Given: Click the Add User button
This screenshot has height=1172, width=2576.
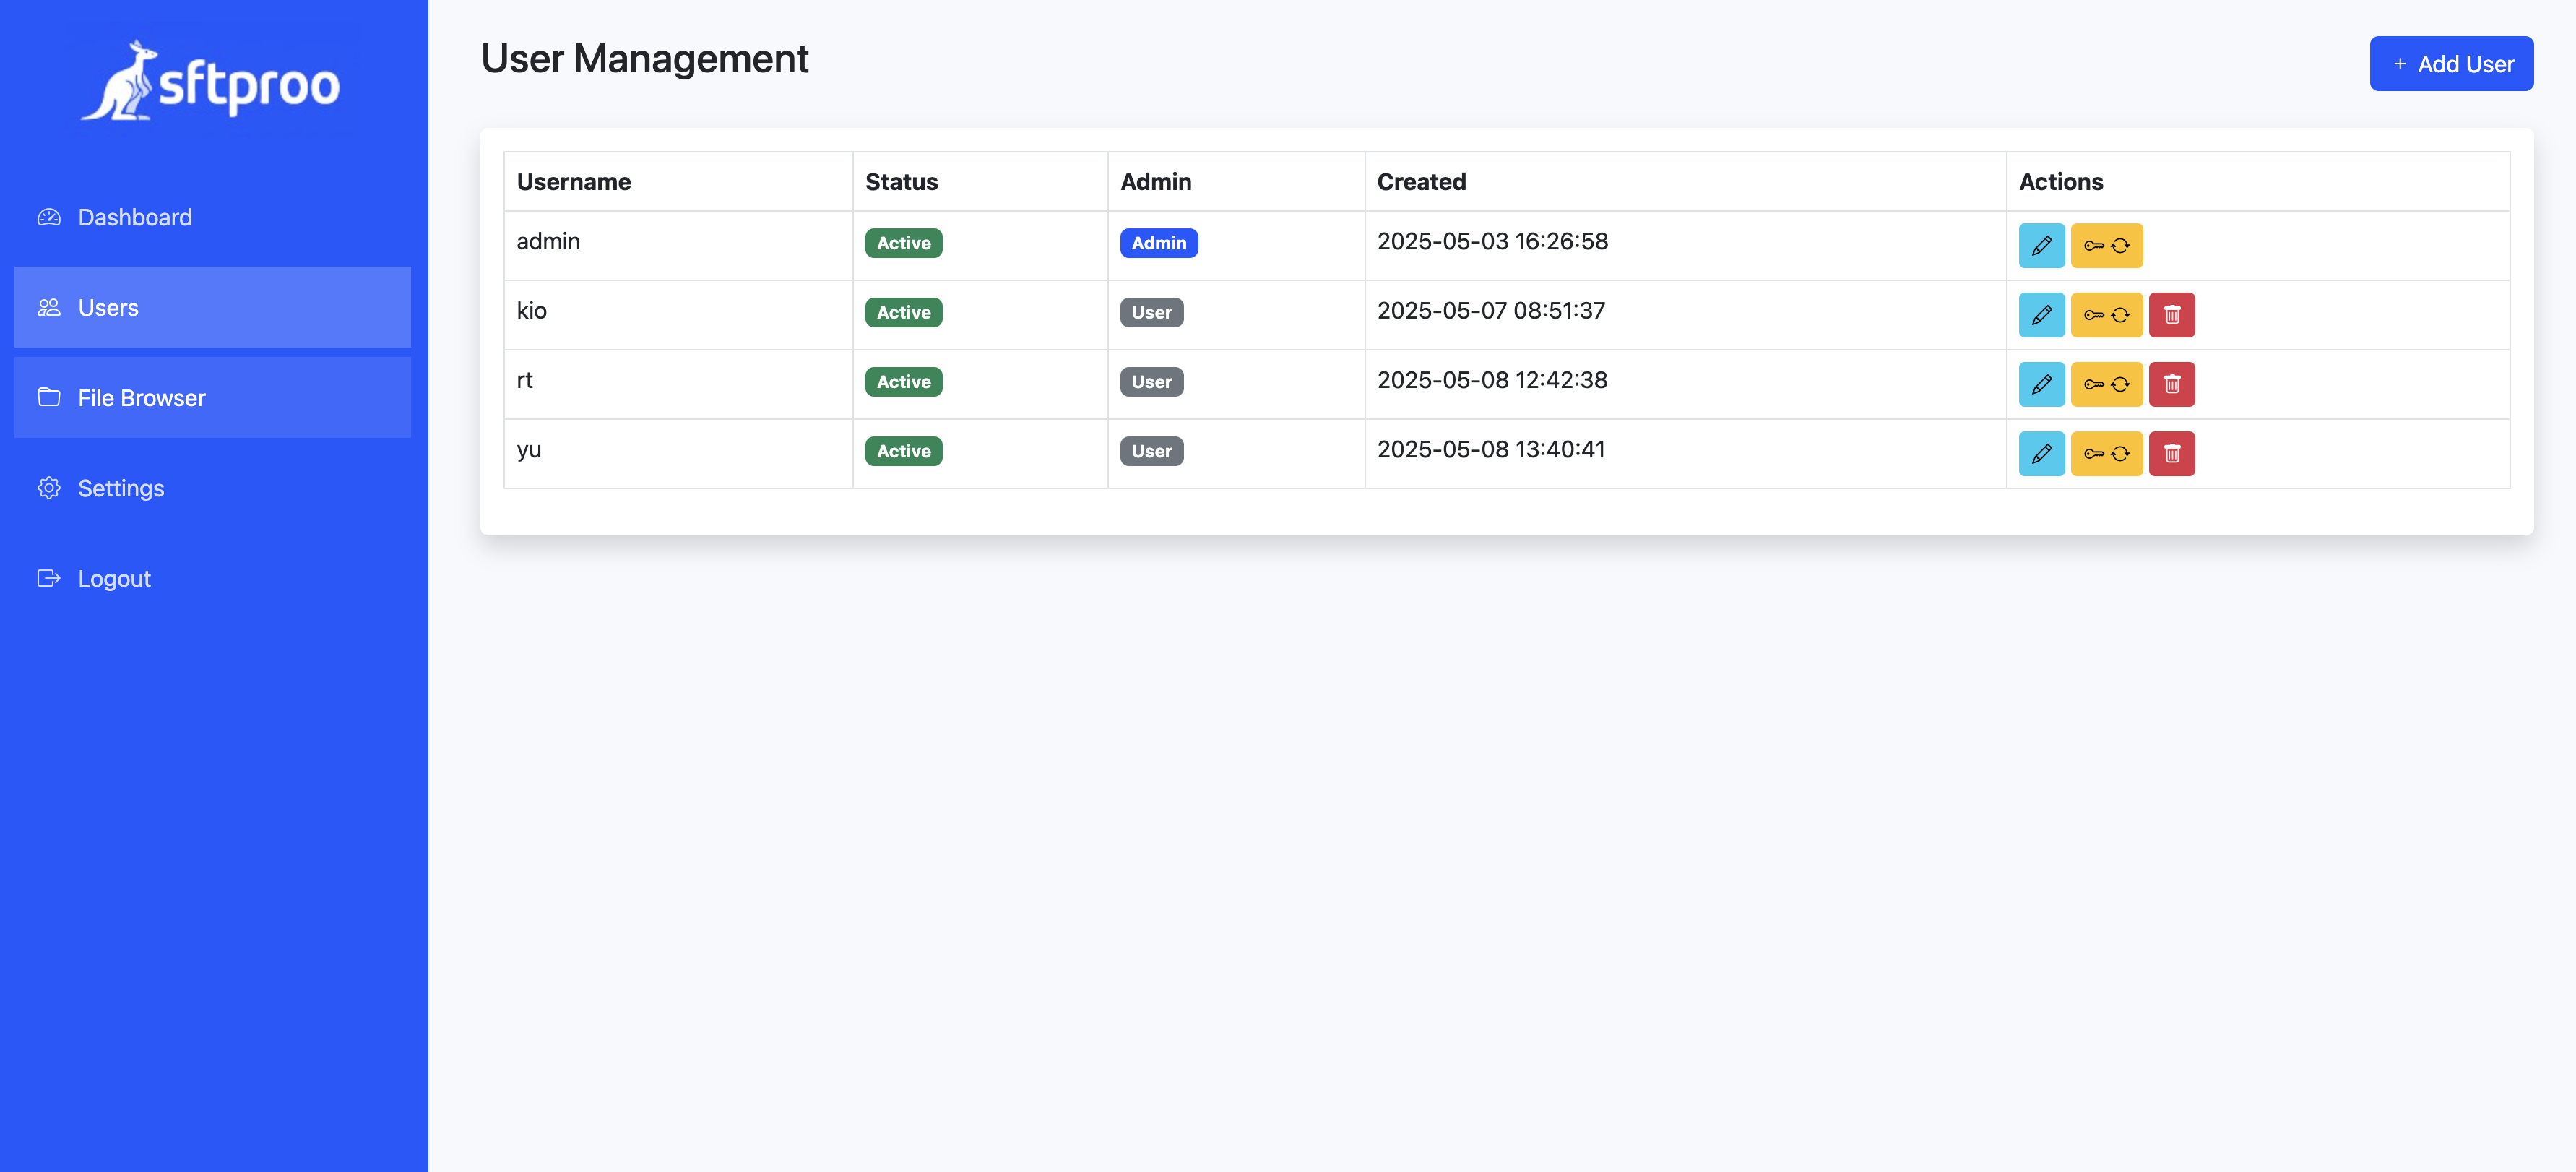Looking at the screenshot, I should pyautogui.click(x=2451, y=63).
